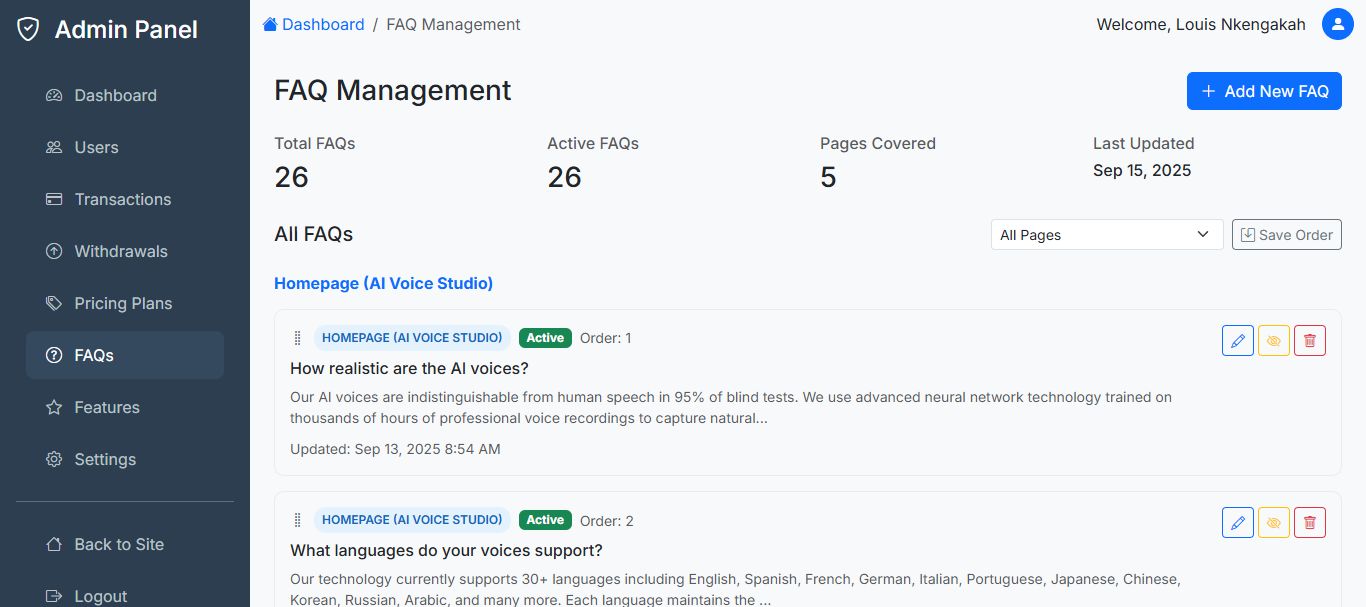Hide the 'How realistic' FAQ with eye toggle
The width and height of the screenshot is (1366, 607).
pyautogui.click(x=1274, y=340)
